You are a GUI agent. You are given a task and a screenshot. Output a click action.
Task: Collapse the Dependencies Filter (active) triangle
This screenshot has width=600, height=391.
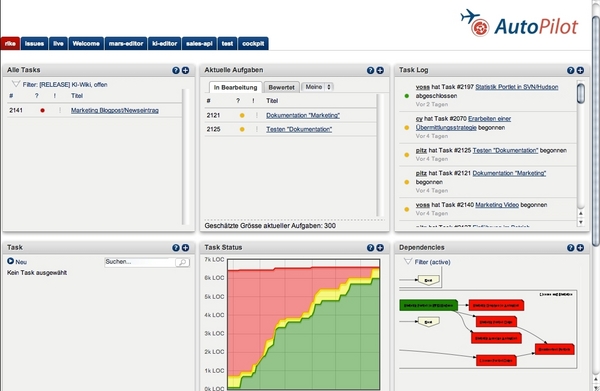[x=408, y=261]
